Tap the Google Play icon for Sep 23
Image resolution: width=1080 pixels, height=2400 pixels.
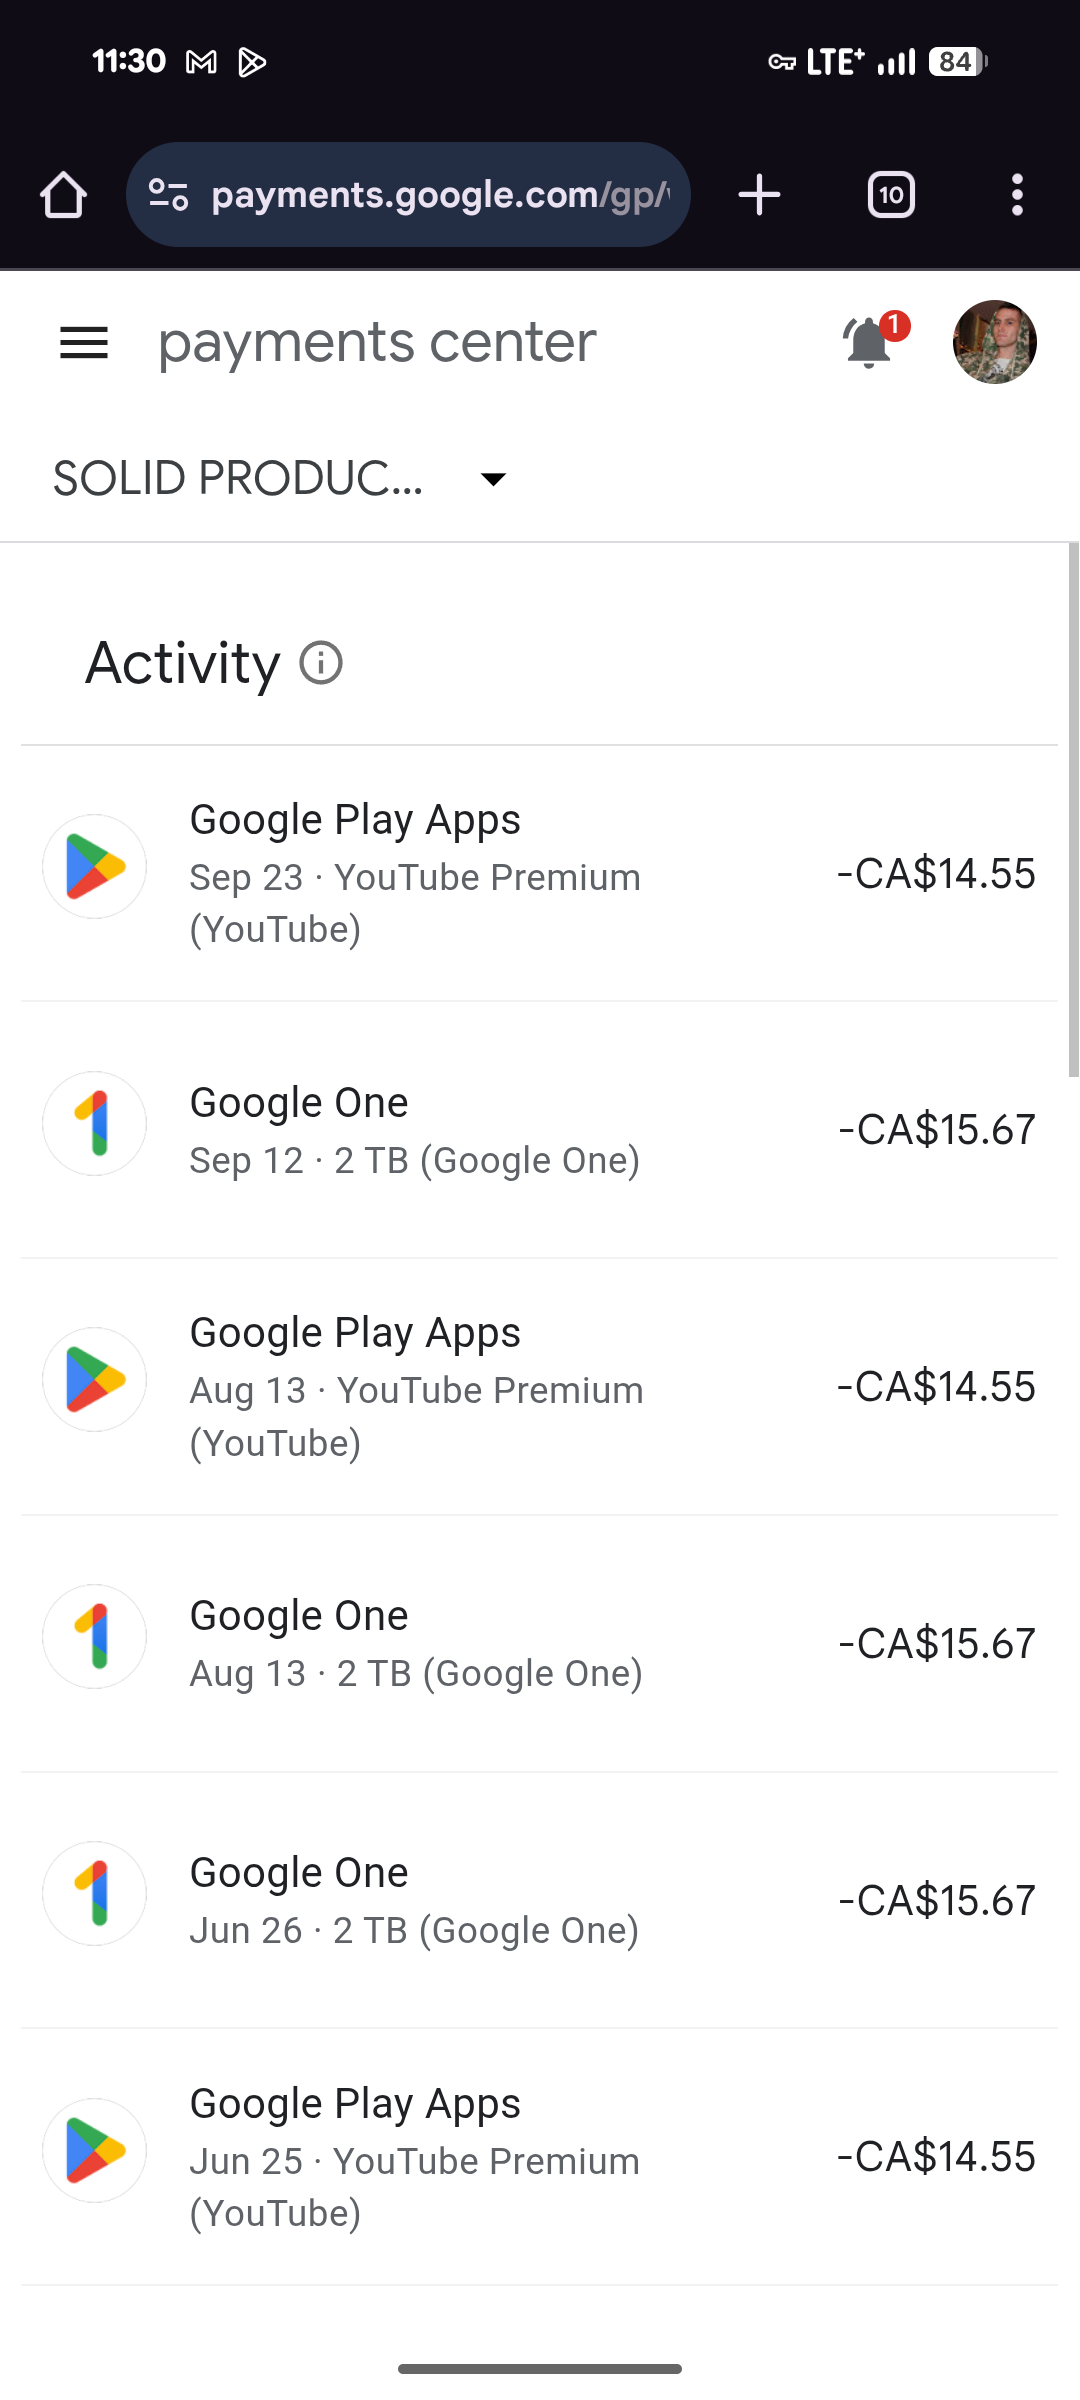click(95, 867)
